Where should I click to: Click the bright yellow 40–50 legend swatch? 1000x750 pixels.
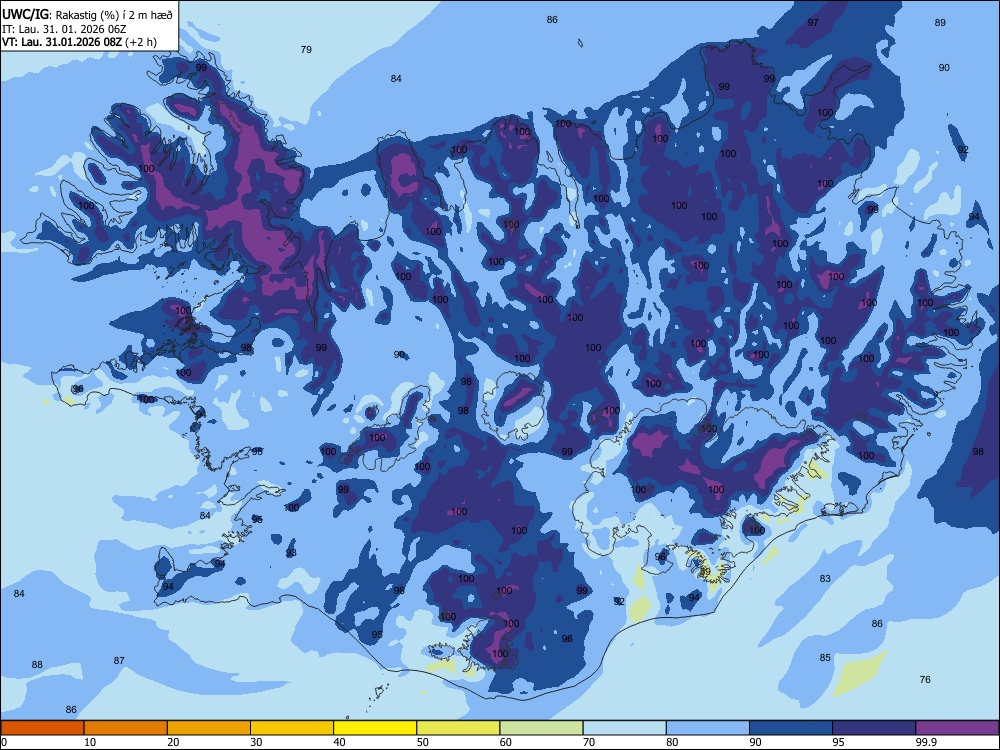(x=375, y=728)
